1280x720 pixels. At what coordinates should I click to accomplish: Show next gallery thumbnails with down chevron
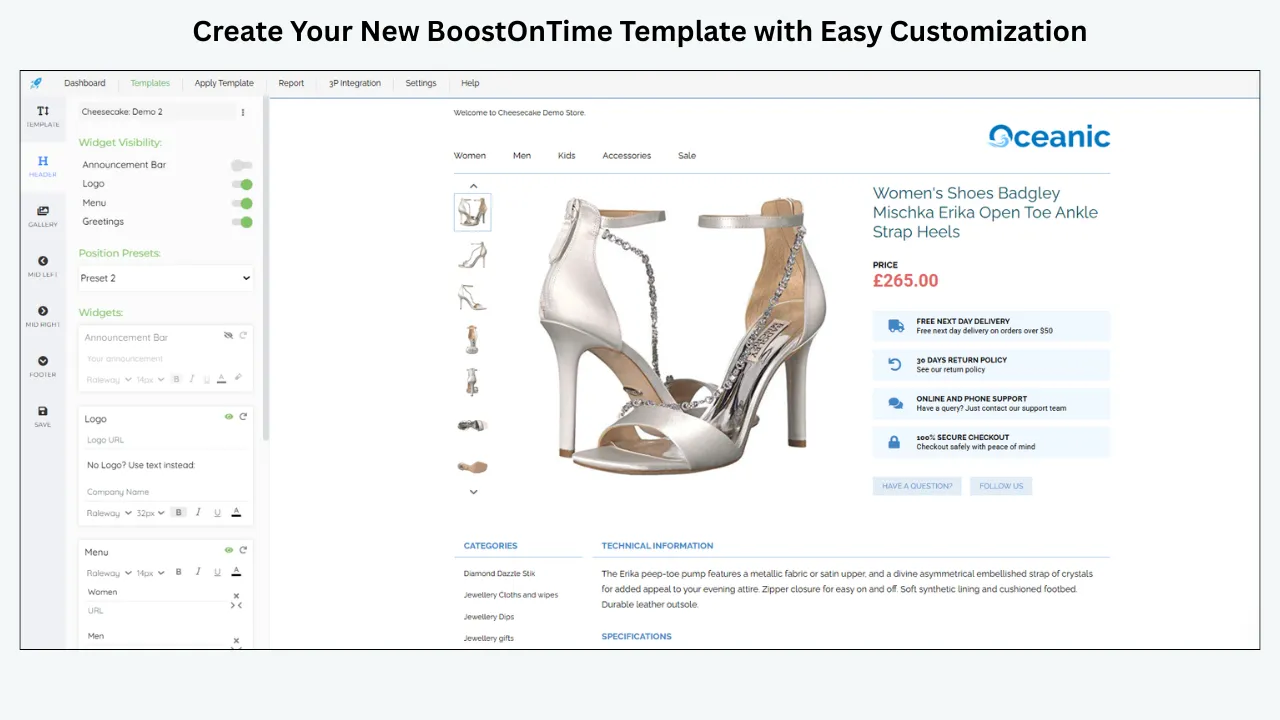(473, 492)
